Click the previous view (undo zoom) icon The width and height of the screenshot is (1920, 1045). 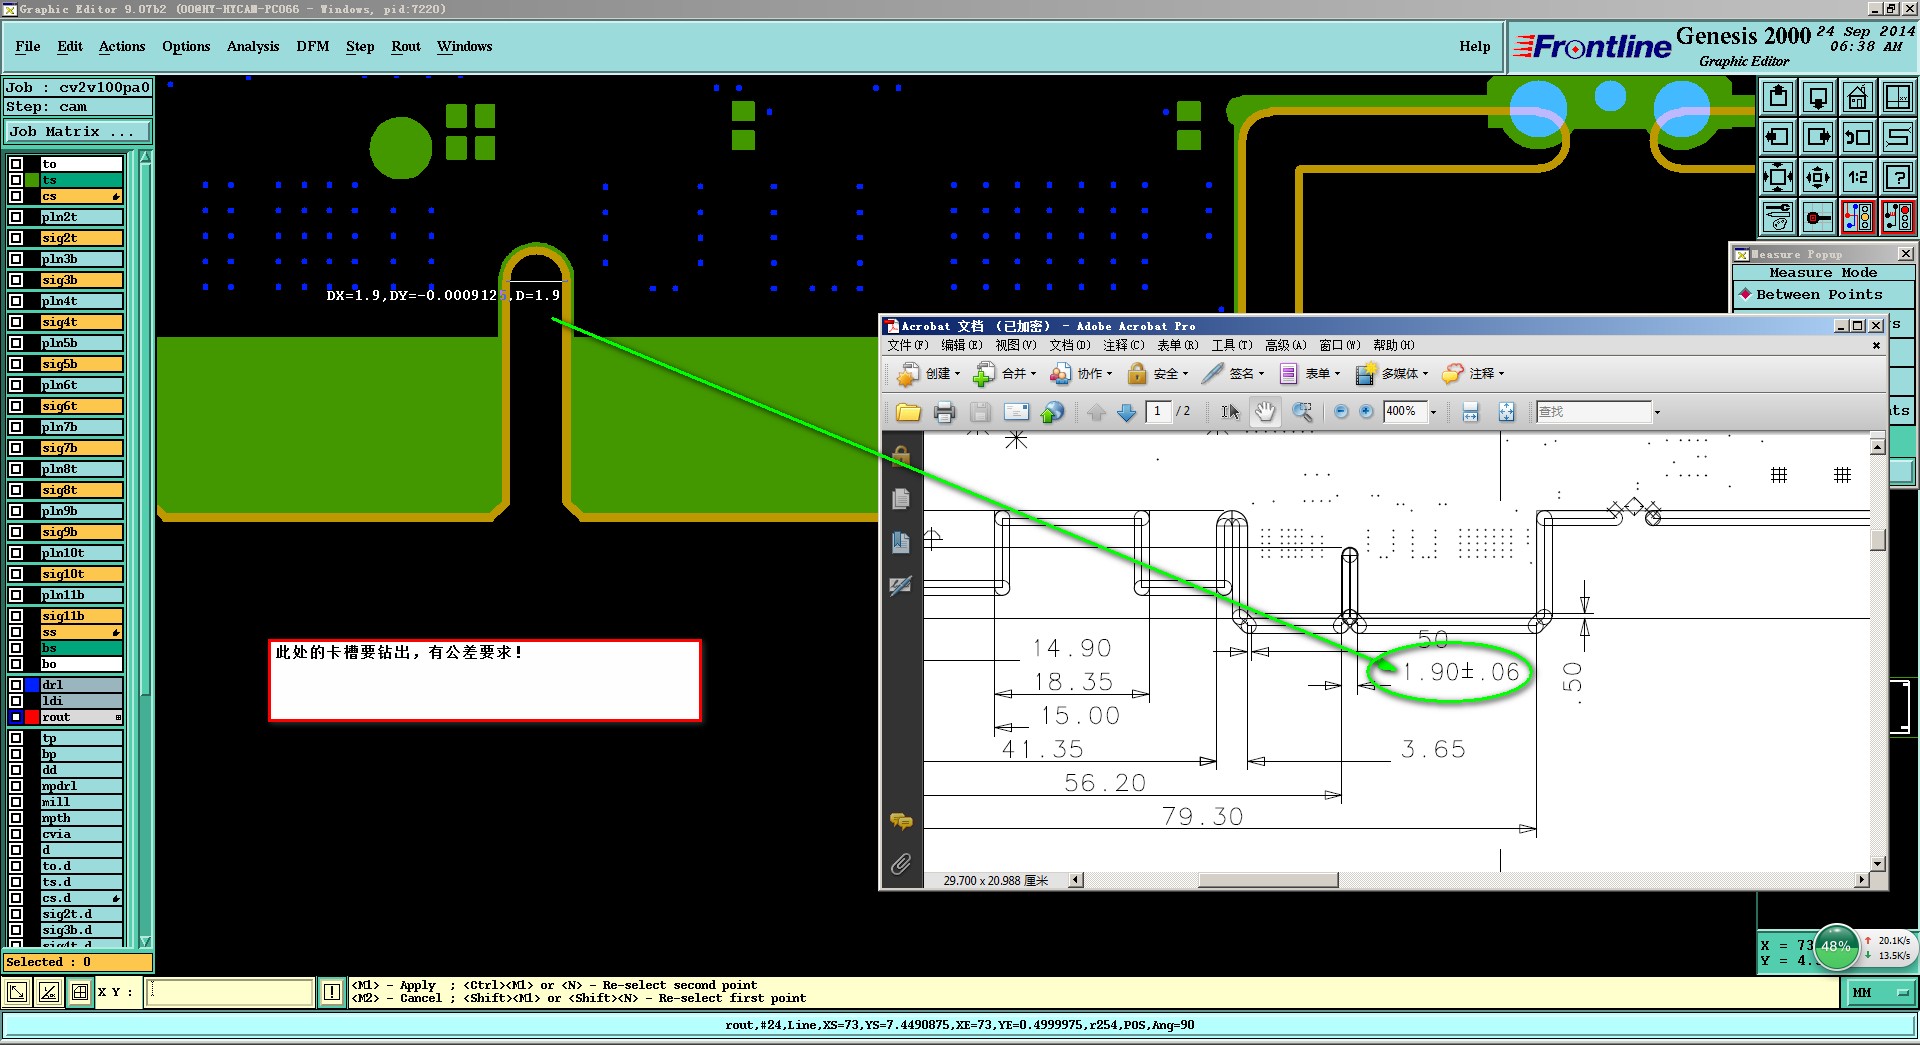[x=1858, y=137]
